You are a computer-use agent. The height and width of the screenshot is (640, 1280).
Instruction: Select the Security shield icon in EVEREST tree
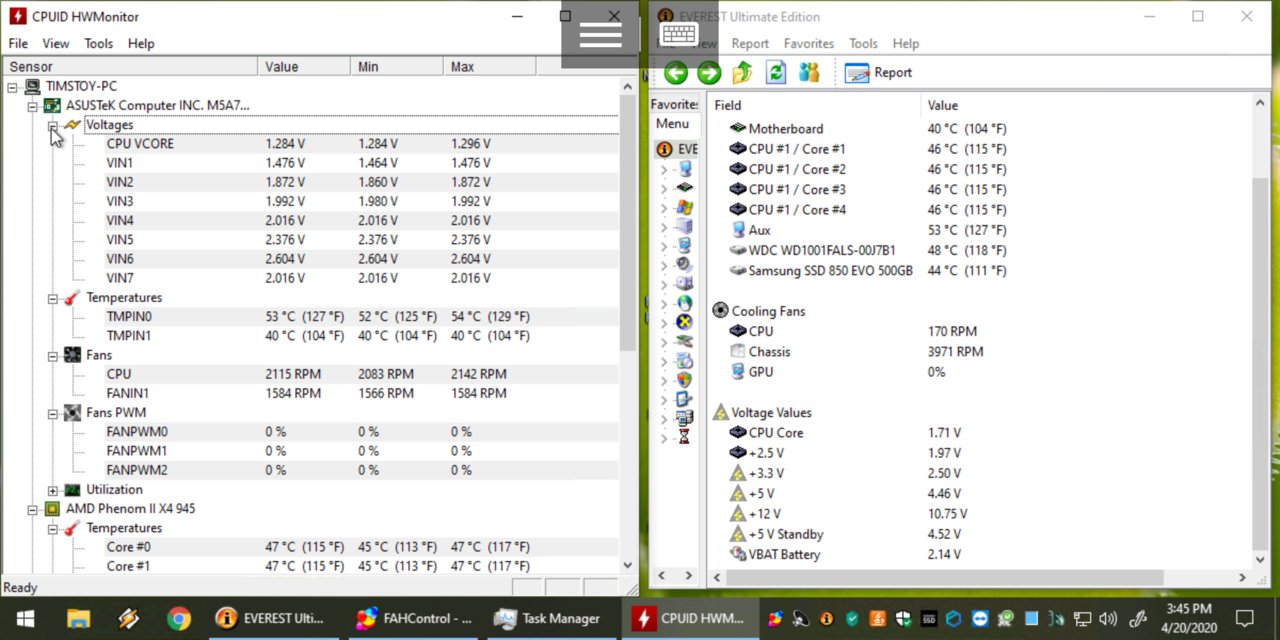(684, 380)
